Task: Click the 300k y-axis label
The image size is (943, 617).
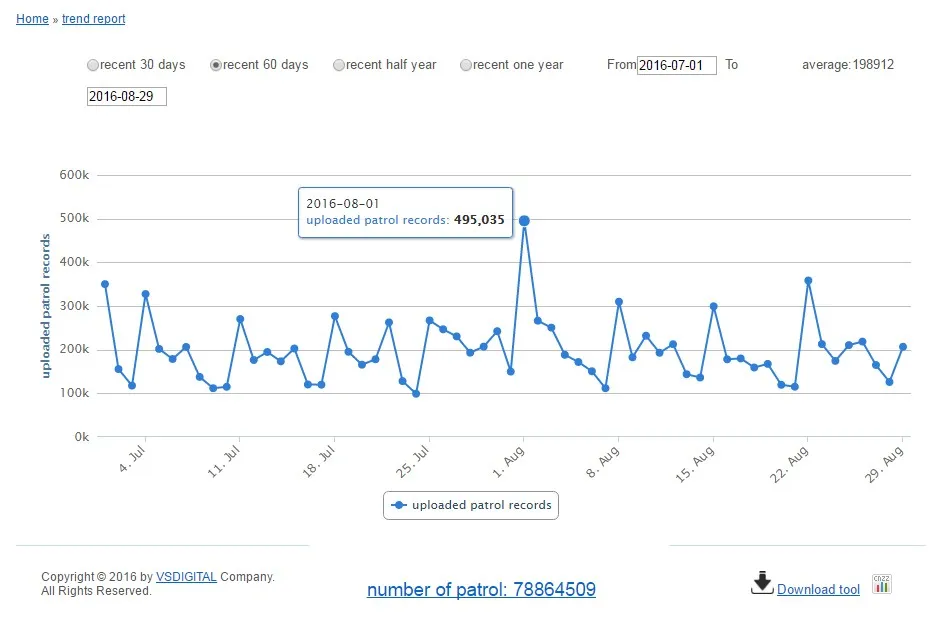Action: (x=74, y=306)
